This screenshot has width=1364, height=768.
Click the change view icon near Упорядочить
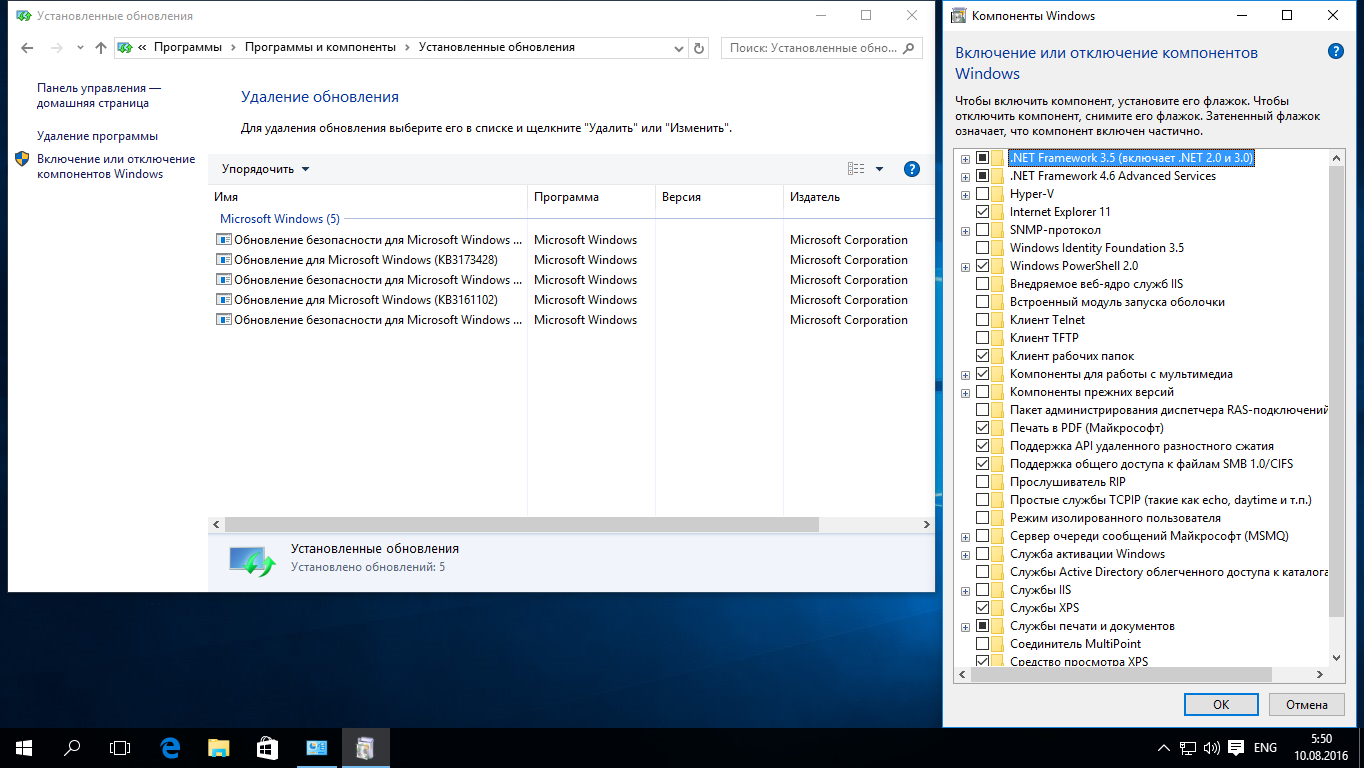[856, 169]
